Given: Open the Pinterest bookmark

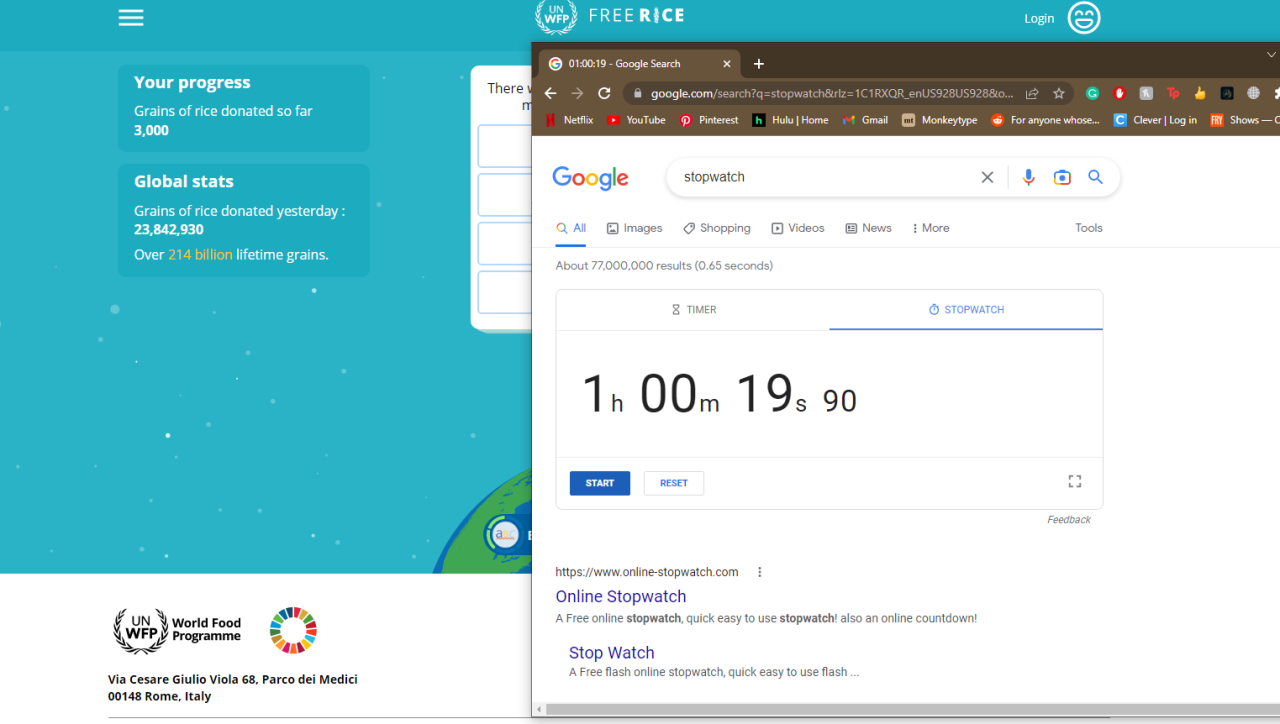Looking at the screenshot, I should coord(709,120).
